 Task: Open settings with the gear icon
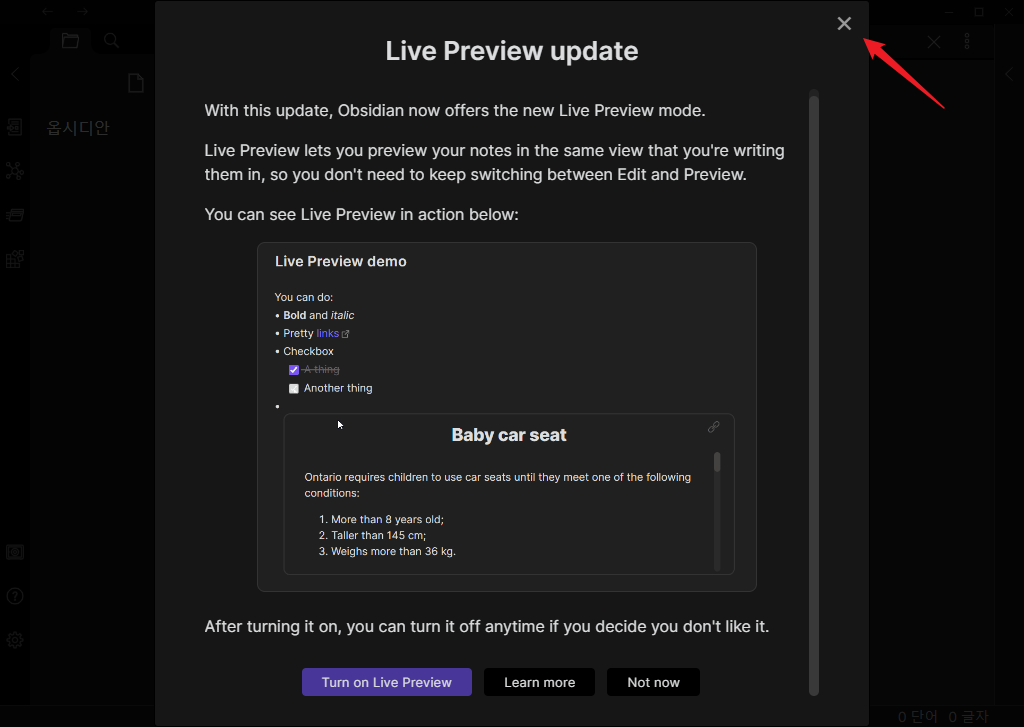click(15, 640)
